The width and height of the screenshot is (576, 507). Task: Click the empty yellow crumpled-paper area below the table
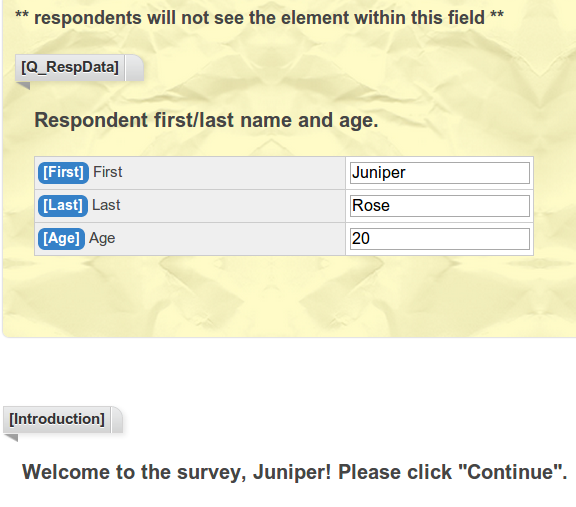pos(287,296)
